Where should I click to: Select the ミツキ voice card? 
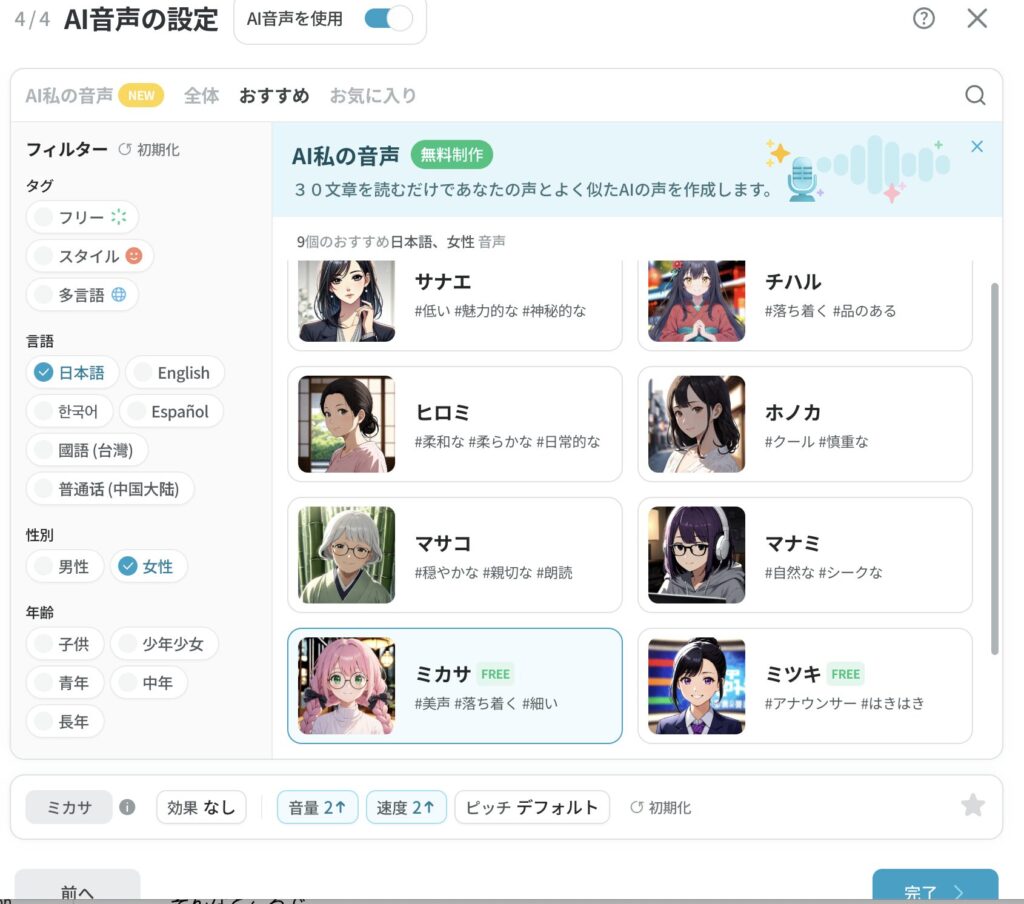tap(804, 686)
